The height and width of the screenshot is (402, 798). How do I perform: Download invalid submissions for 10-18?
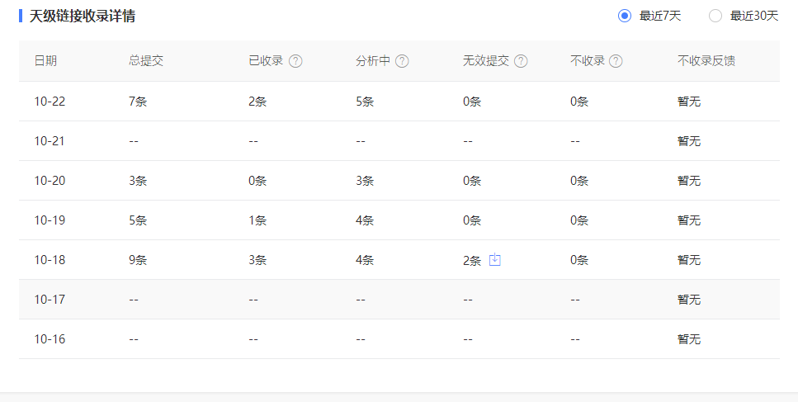(495, 260)
